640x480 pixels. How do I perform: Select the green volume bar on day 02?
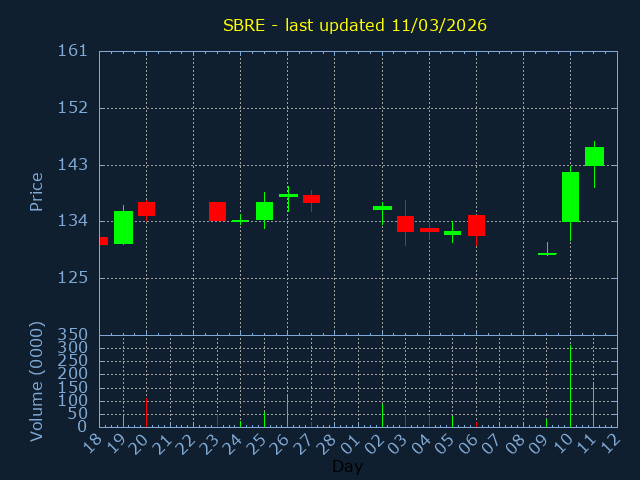(x=382, y=414)
